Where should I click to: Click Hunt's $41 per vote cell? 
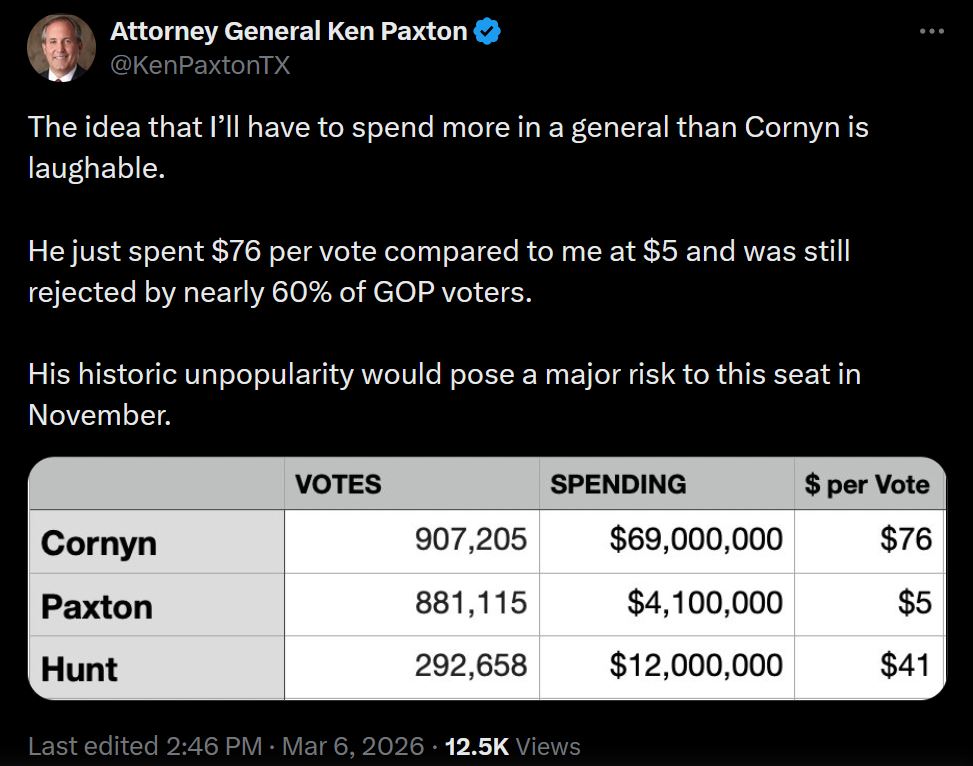(906, 665)
